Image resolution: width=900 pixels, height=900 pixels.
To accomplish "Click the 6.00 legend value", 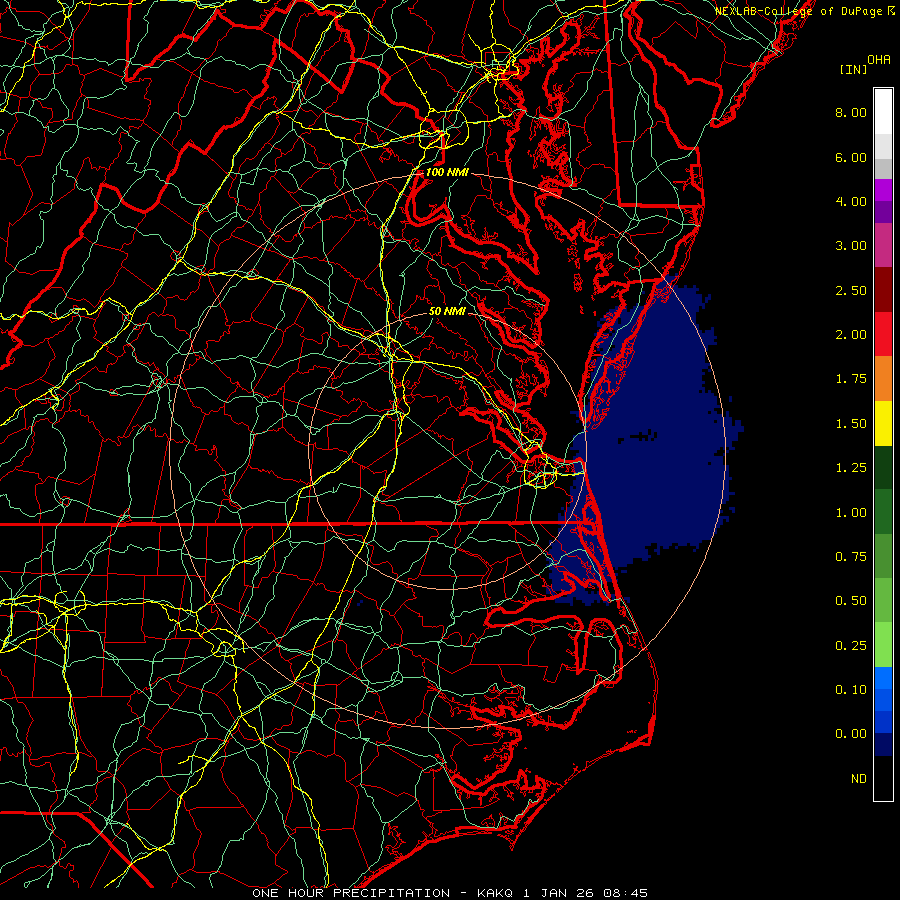I will [851, 157].
